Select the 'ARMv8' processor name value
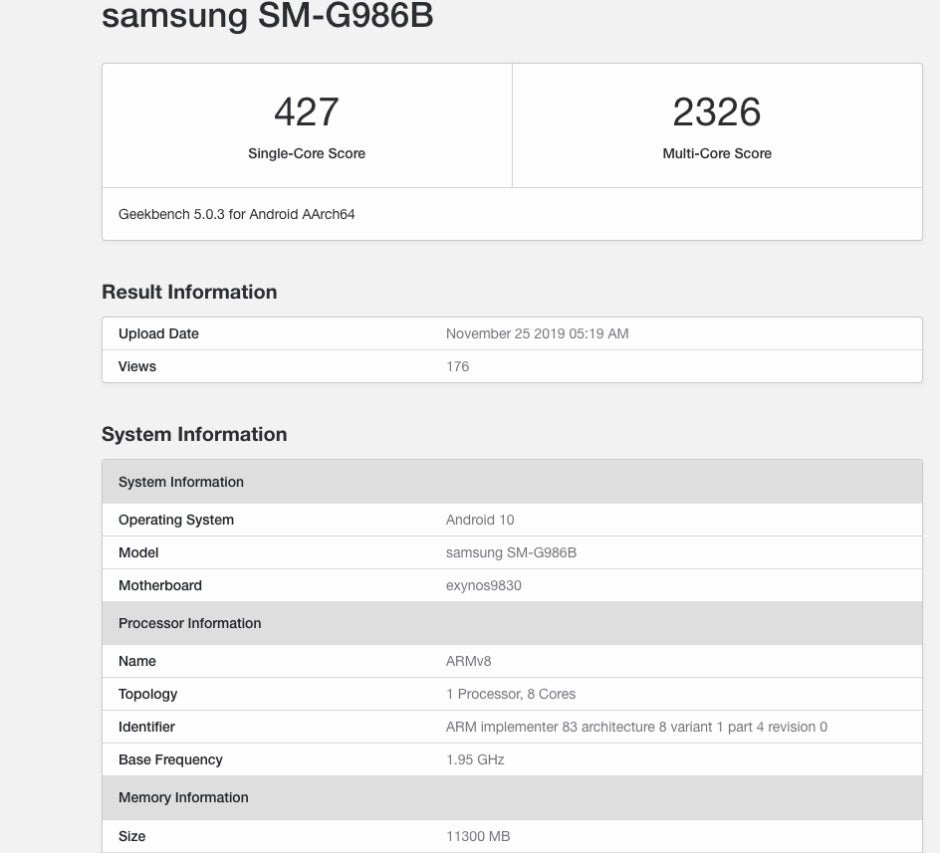The width and height of the screenshot is (940, 853). tap(468, 661)
